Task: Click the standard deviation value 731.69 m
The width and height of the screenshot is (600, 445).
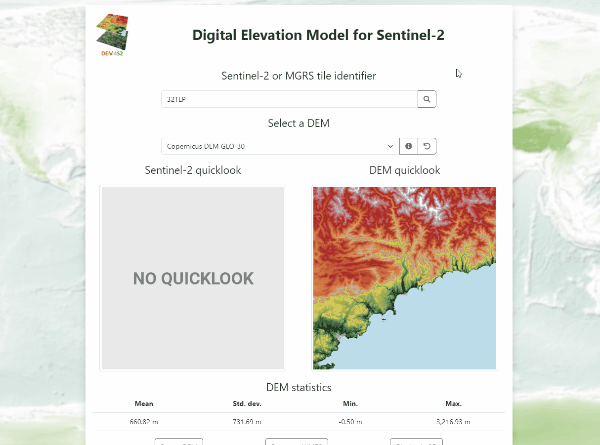Action: point(247,422)
